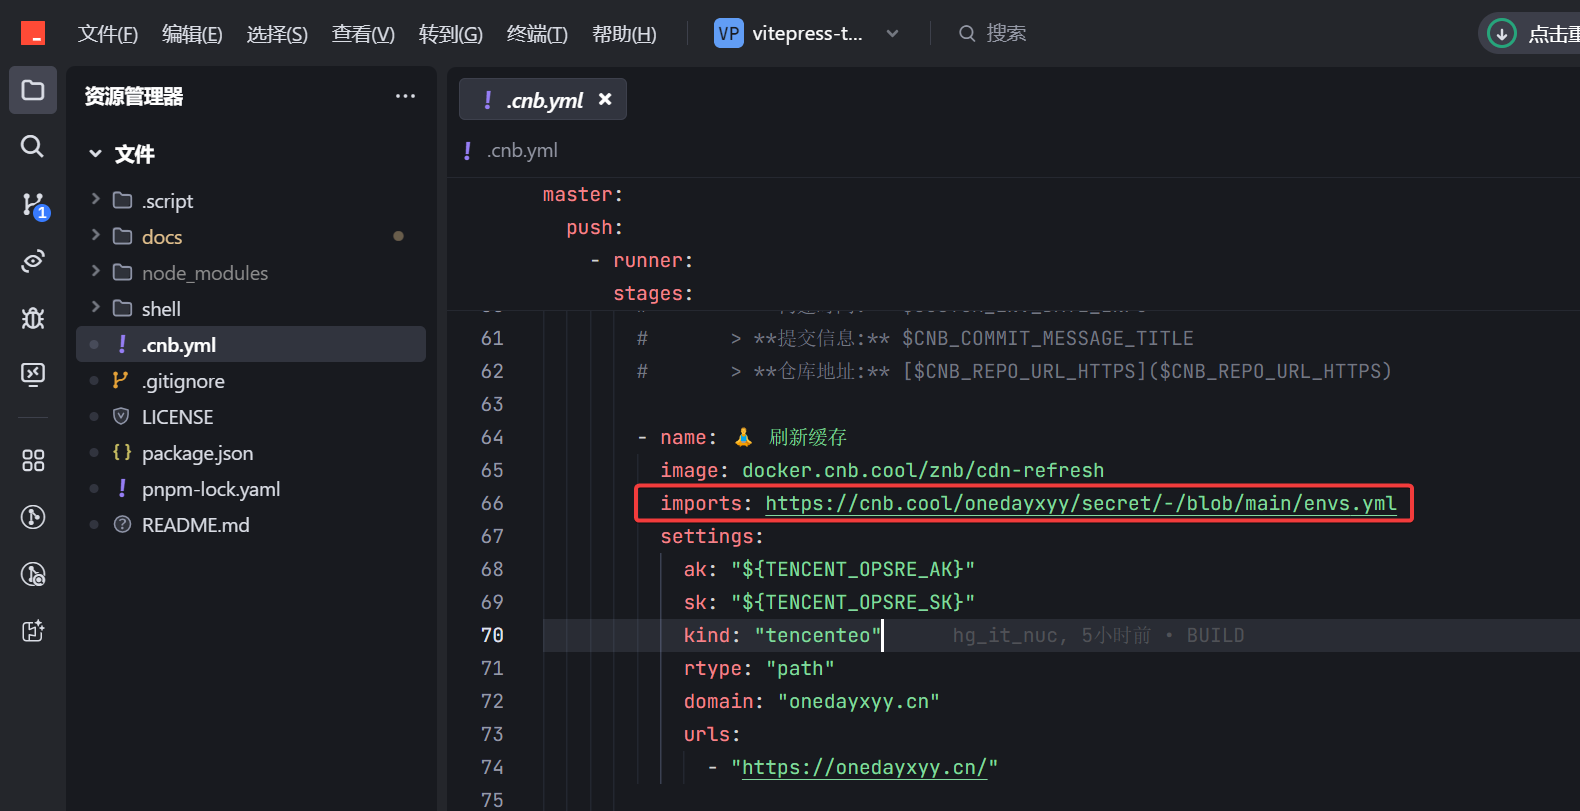
Task: Open the 选择(S) menu
Action: coord(277,34)
